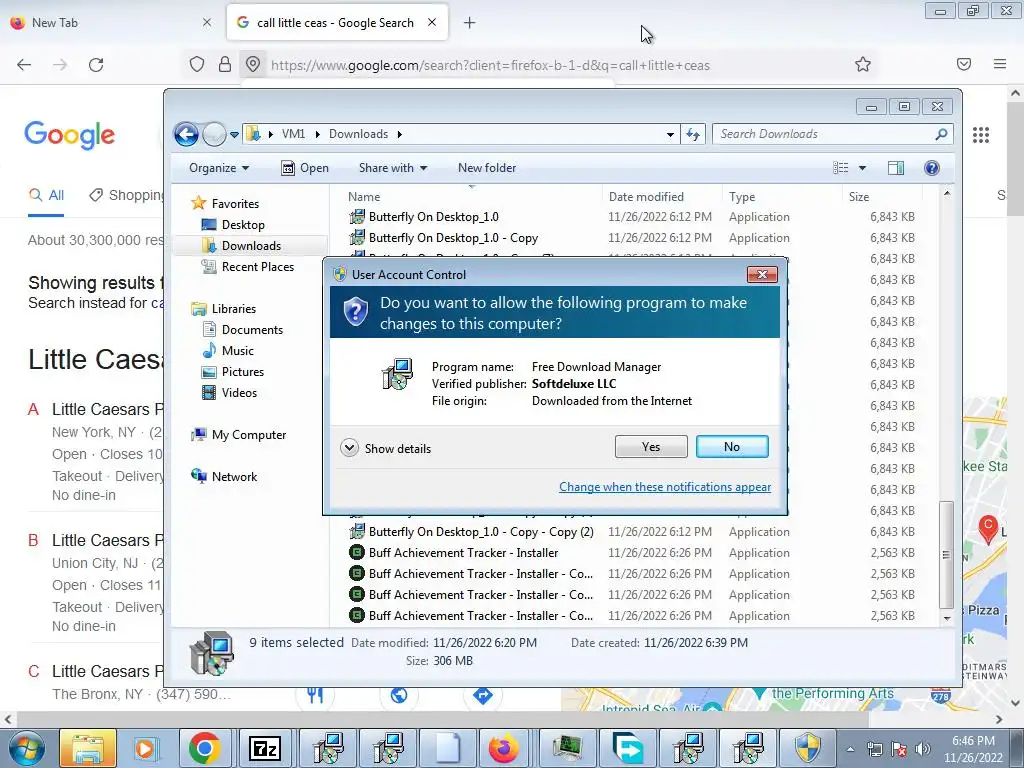Select the All search results tab
Viewport: 1024px width, 768px height.
pyautogui.click(x=46, y=195)
